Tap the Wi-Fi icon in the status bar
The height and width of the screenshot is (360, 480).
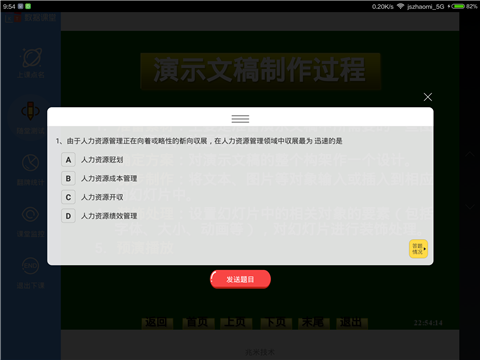click(x=400, y=6)
